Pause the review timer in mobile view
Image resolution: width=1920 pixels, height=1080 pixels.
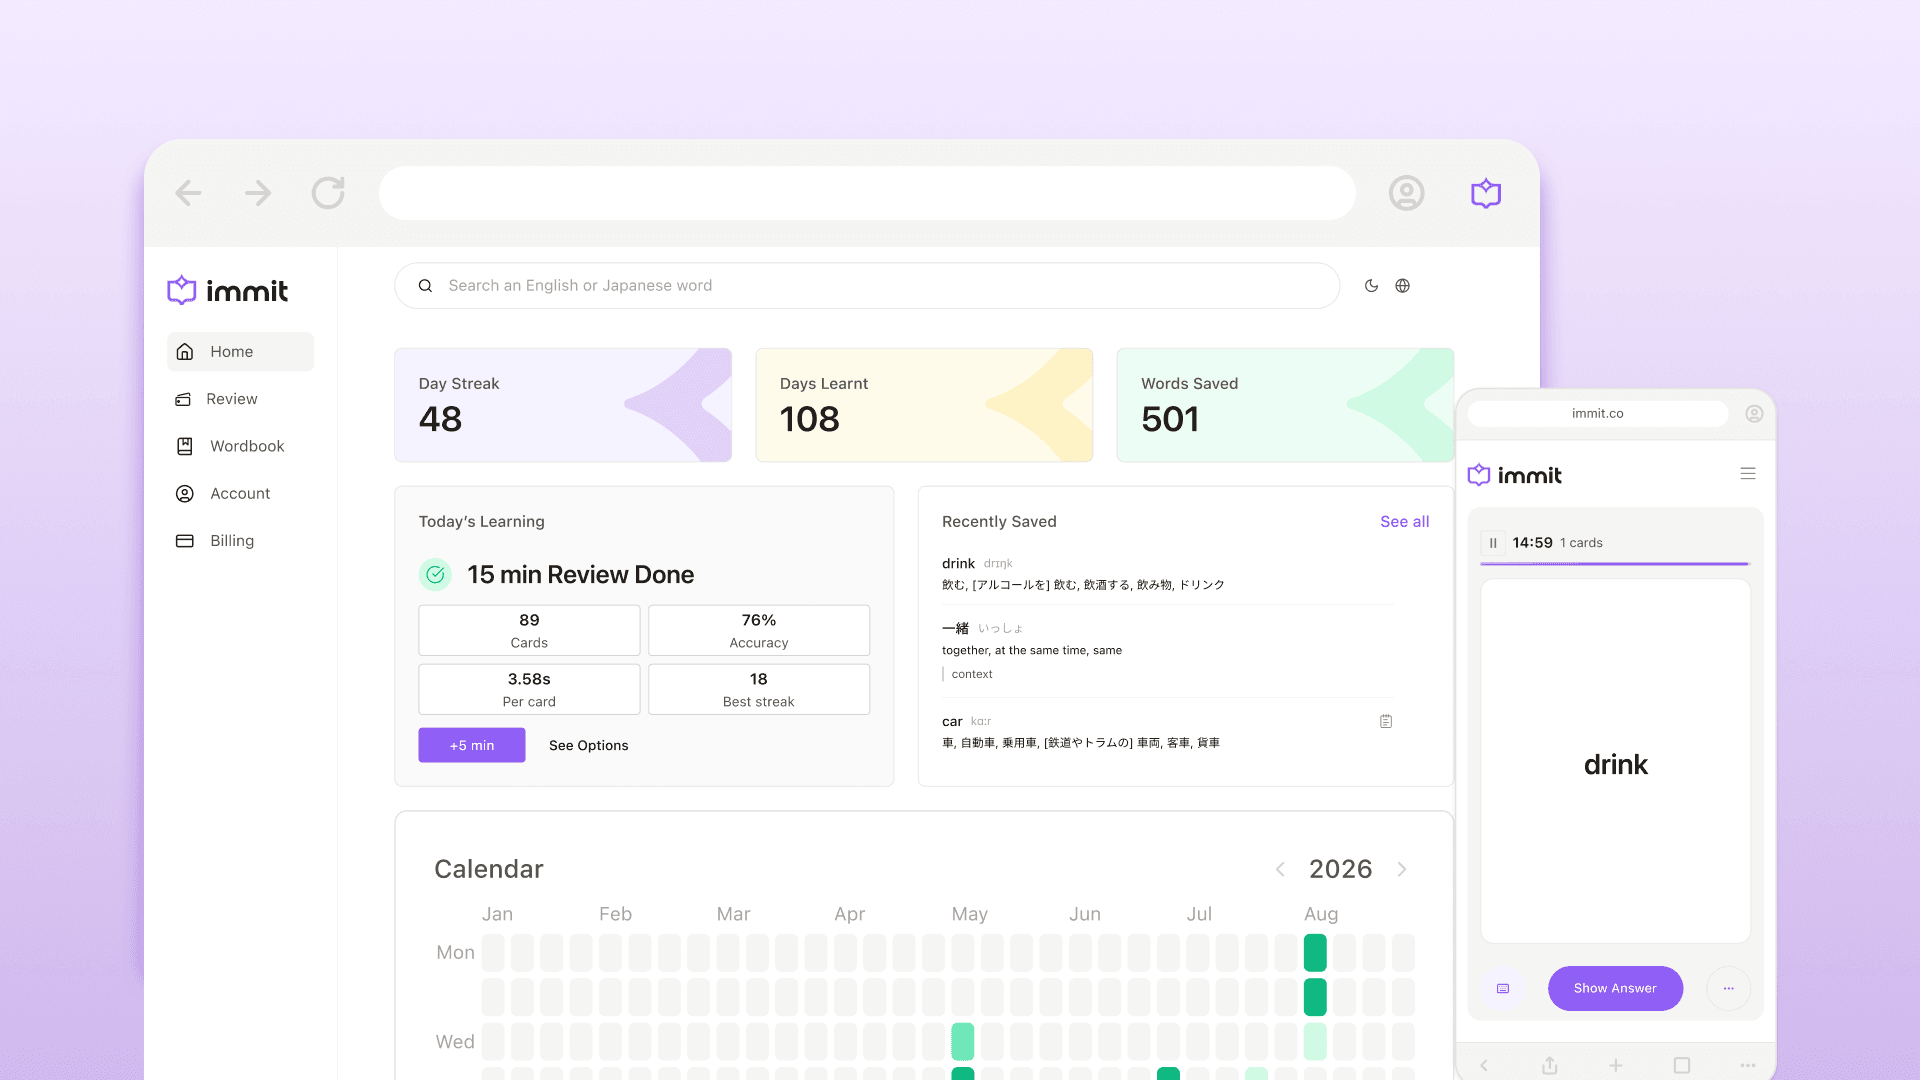pos(1493,543)
